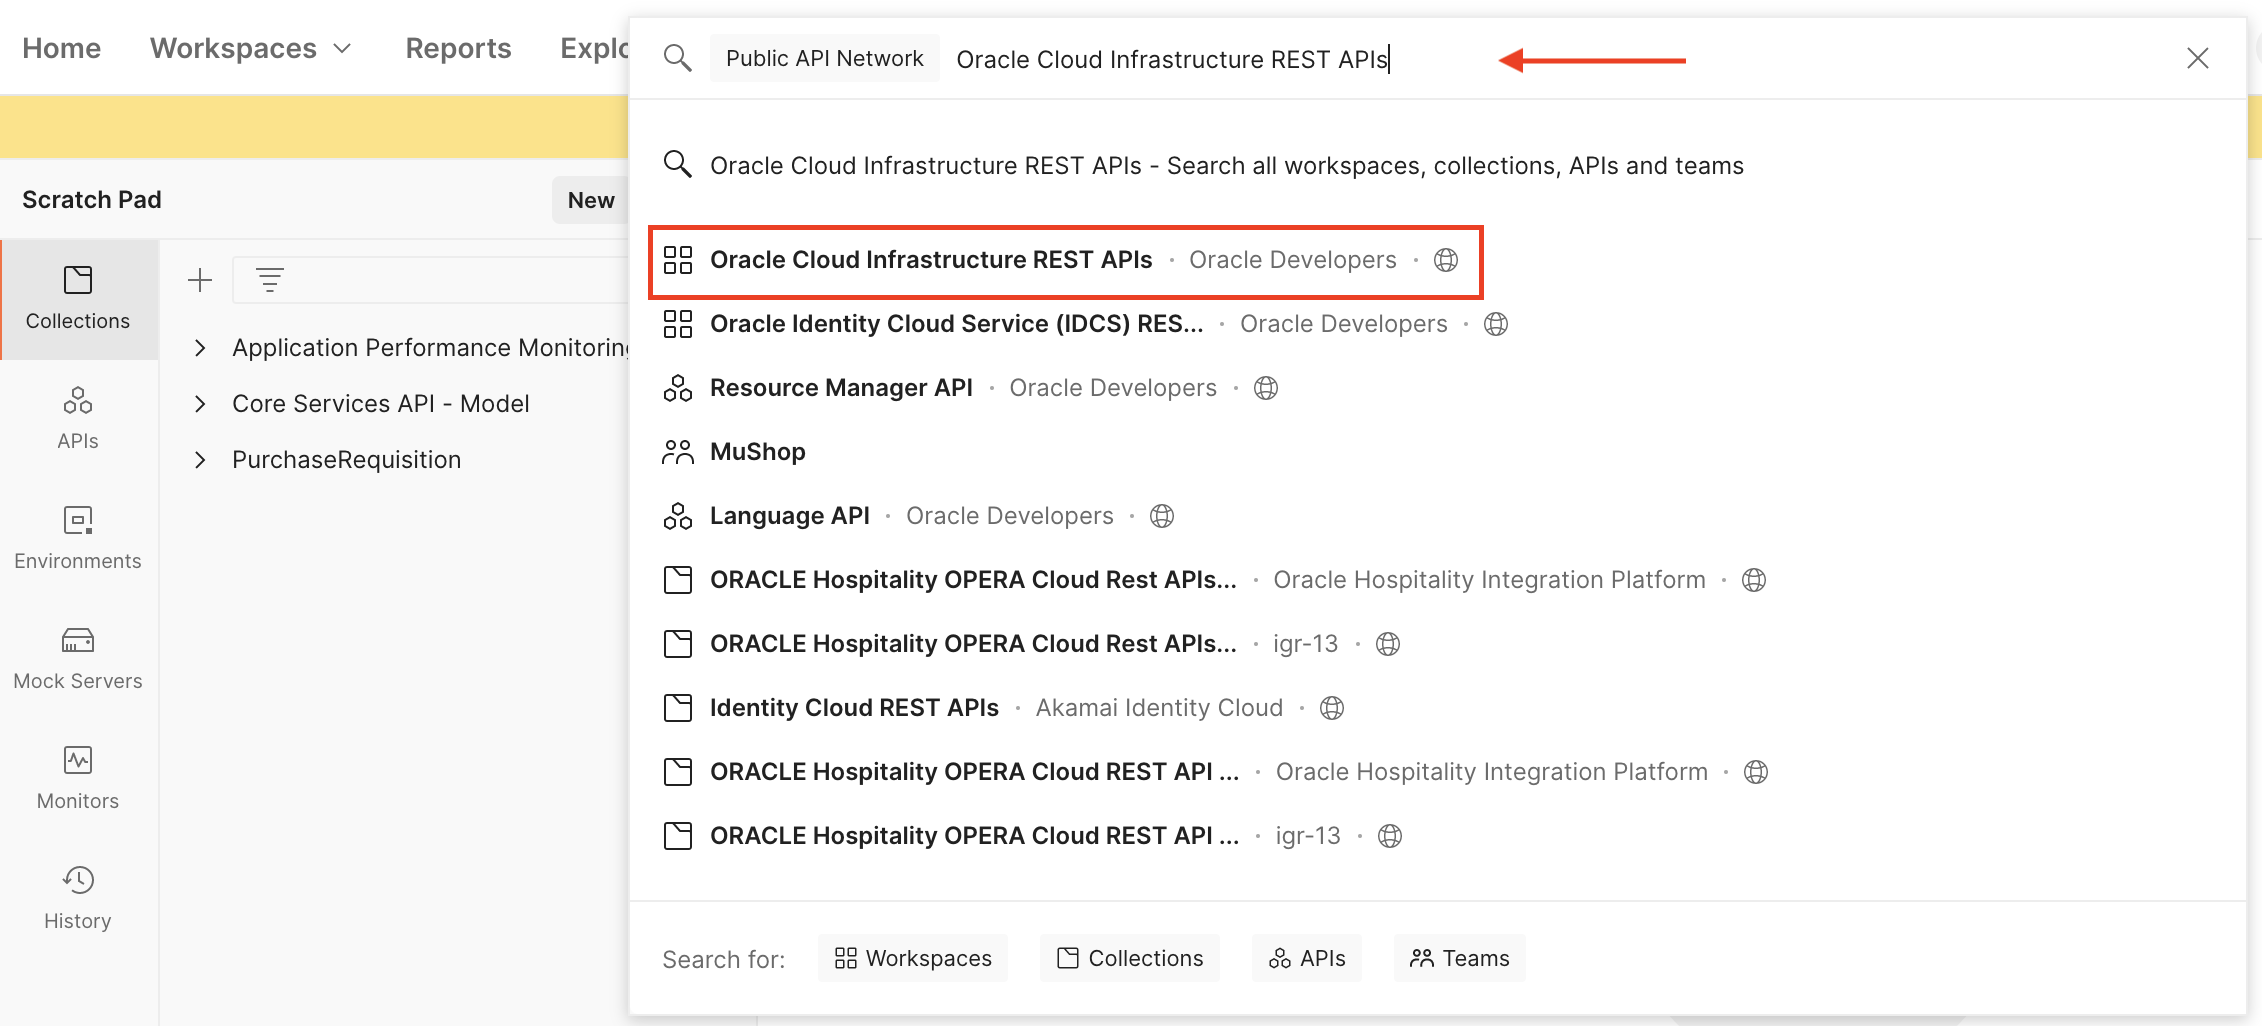
Task: Open Mock Servers in the sidebar
Action: (x=78, y=658)
